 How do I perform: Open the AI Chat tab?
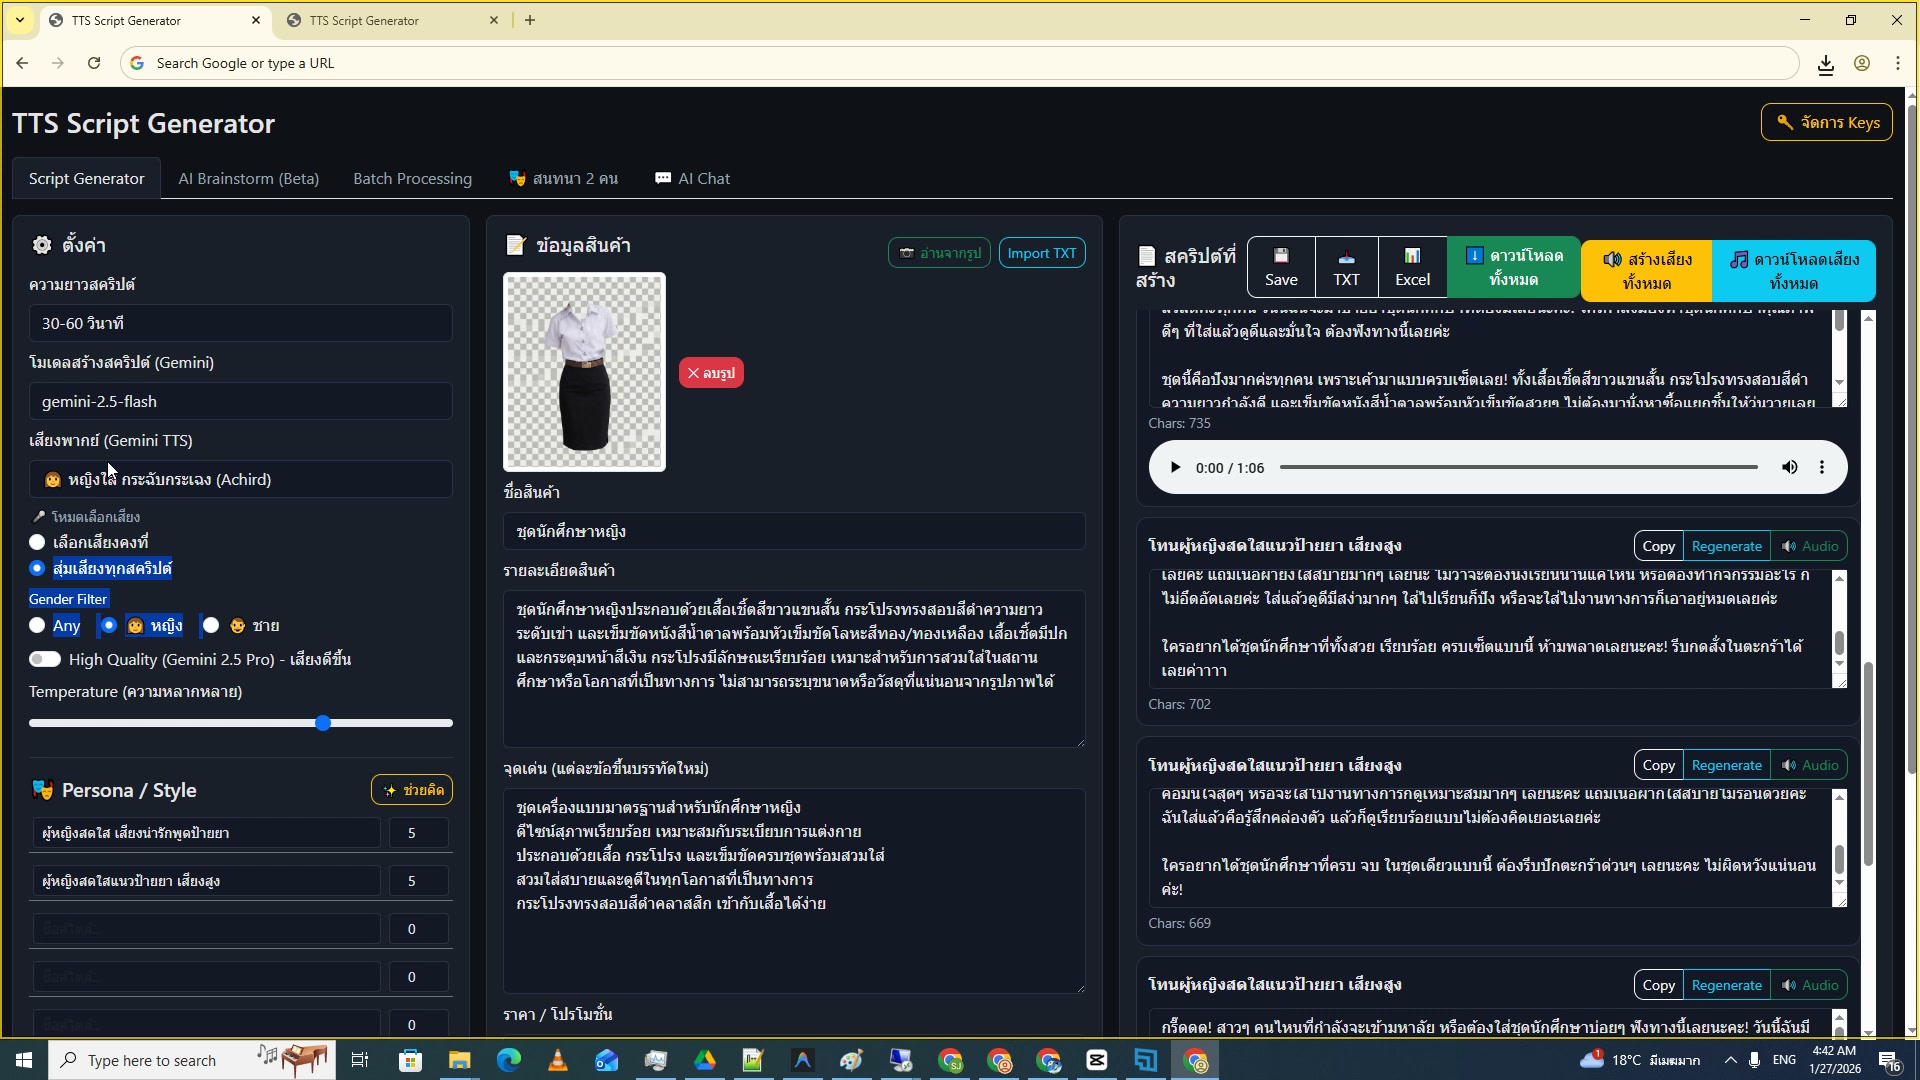[692, 179]
